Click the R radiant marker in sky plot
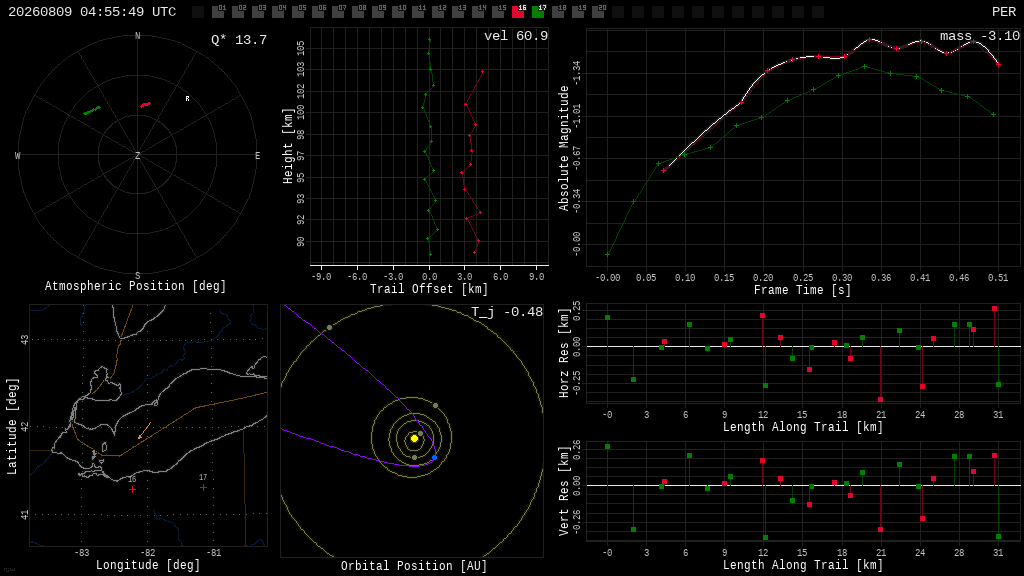 187,99
